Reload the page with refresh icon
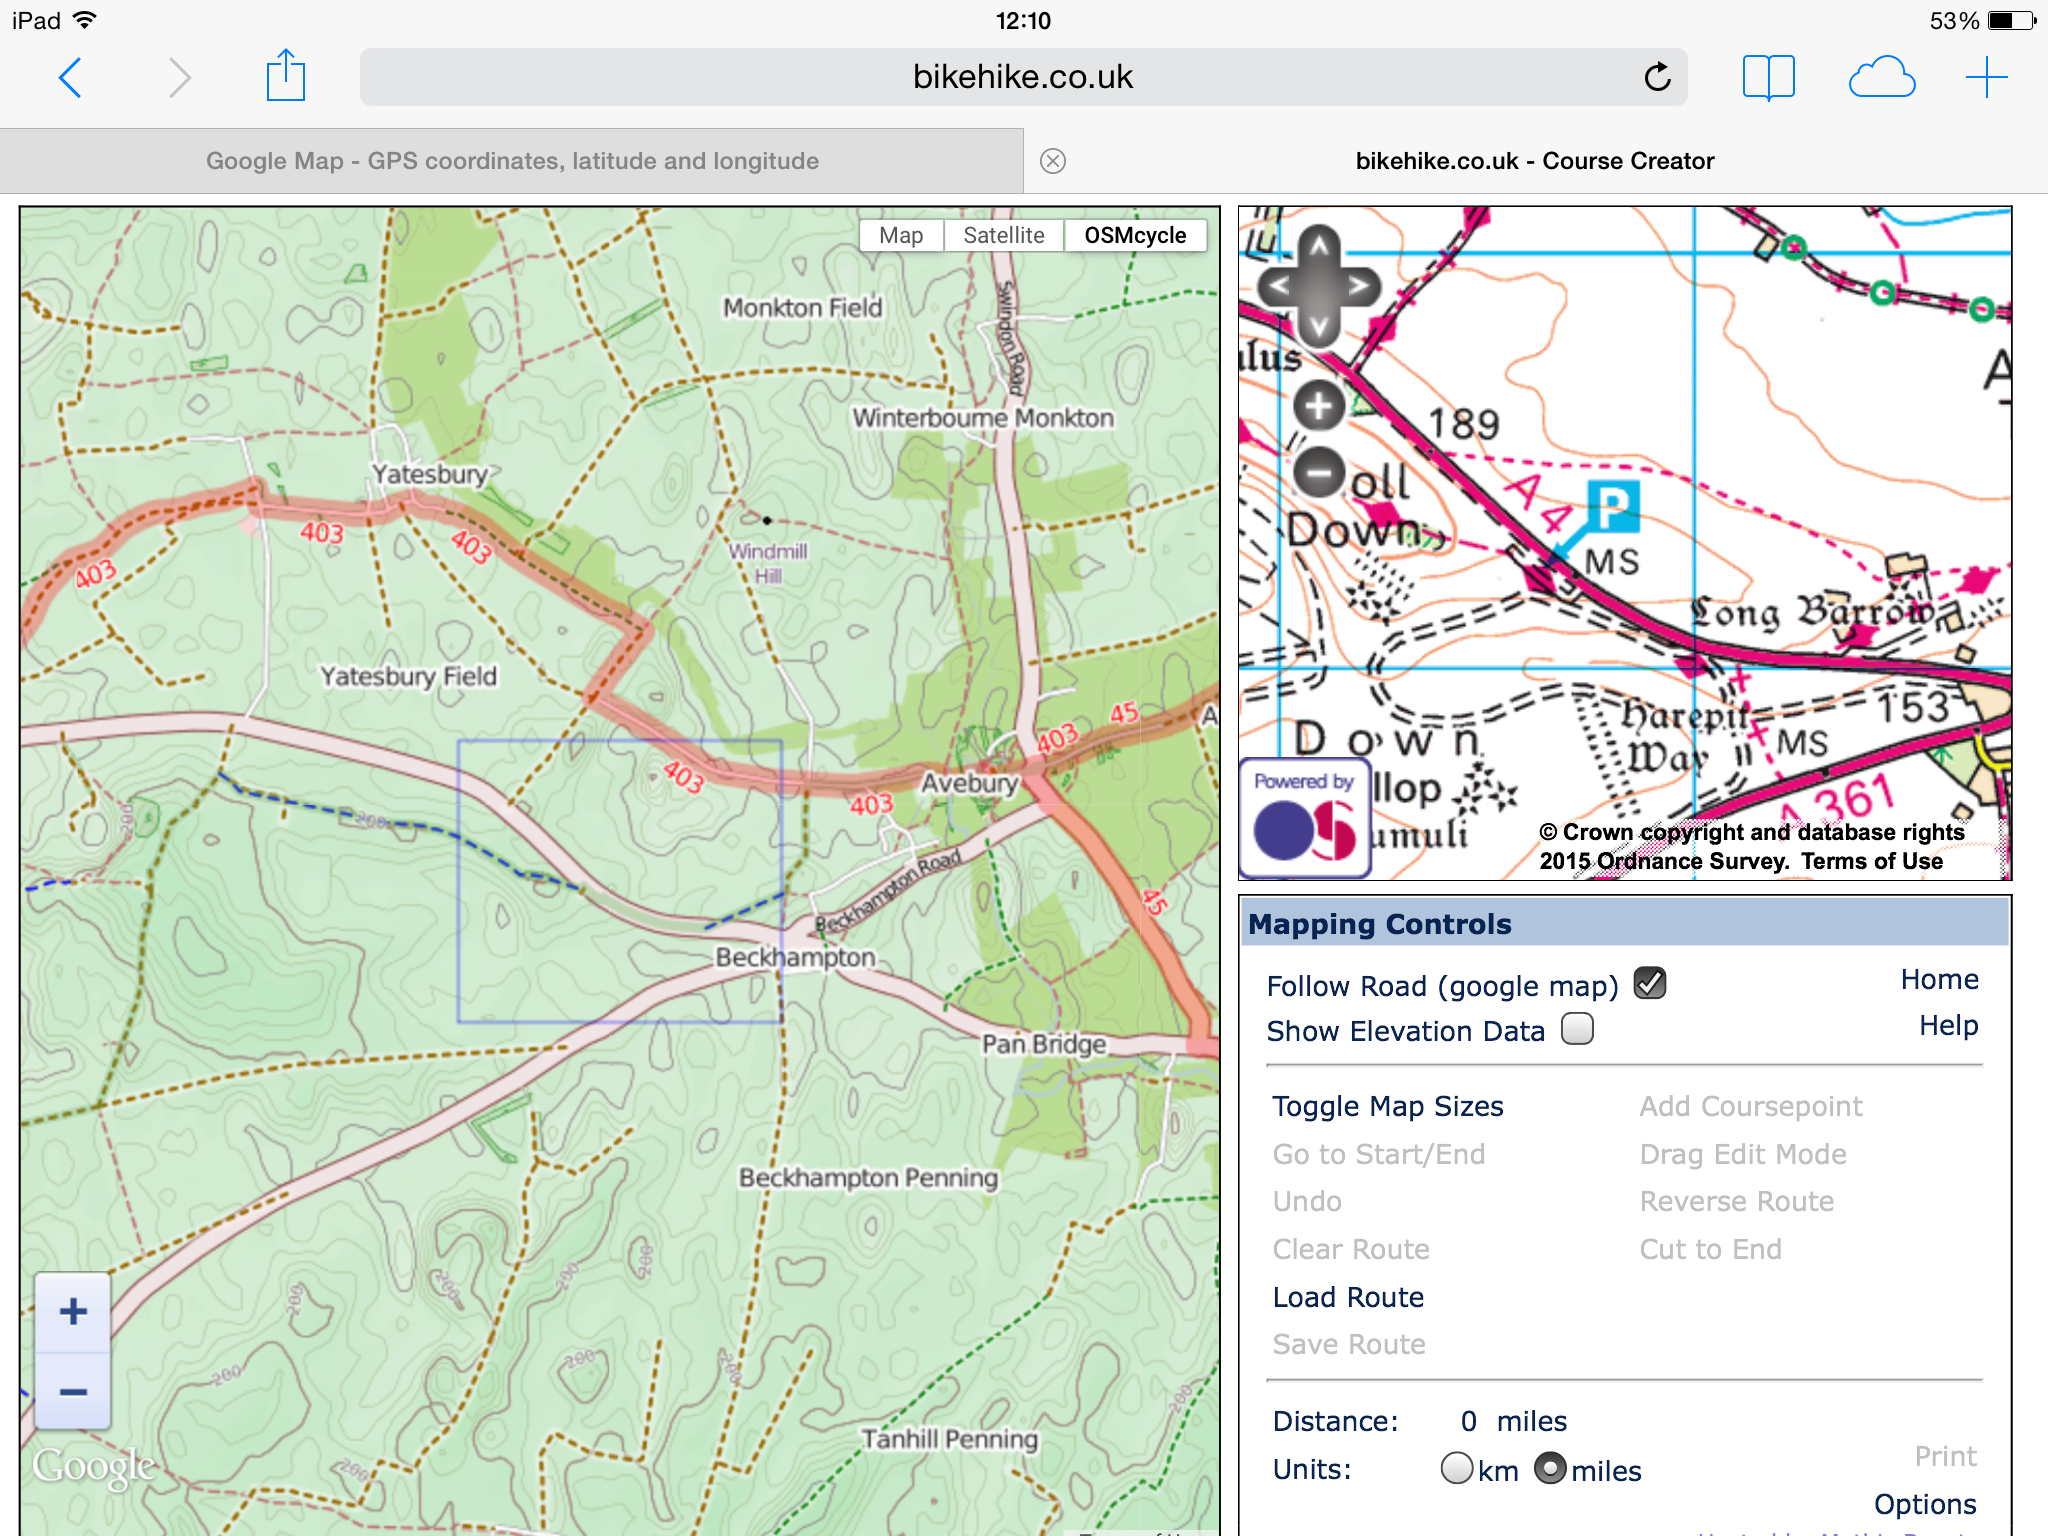2048x1536 pixels. [1657, 77]
